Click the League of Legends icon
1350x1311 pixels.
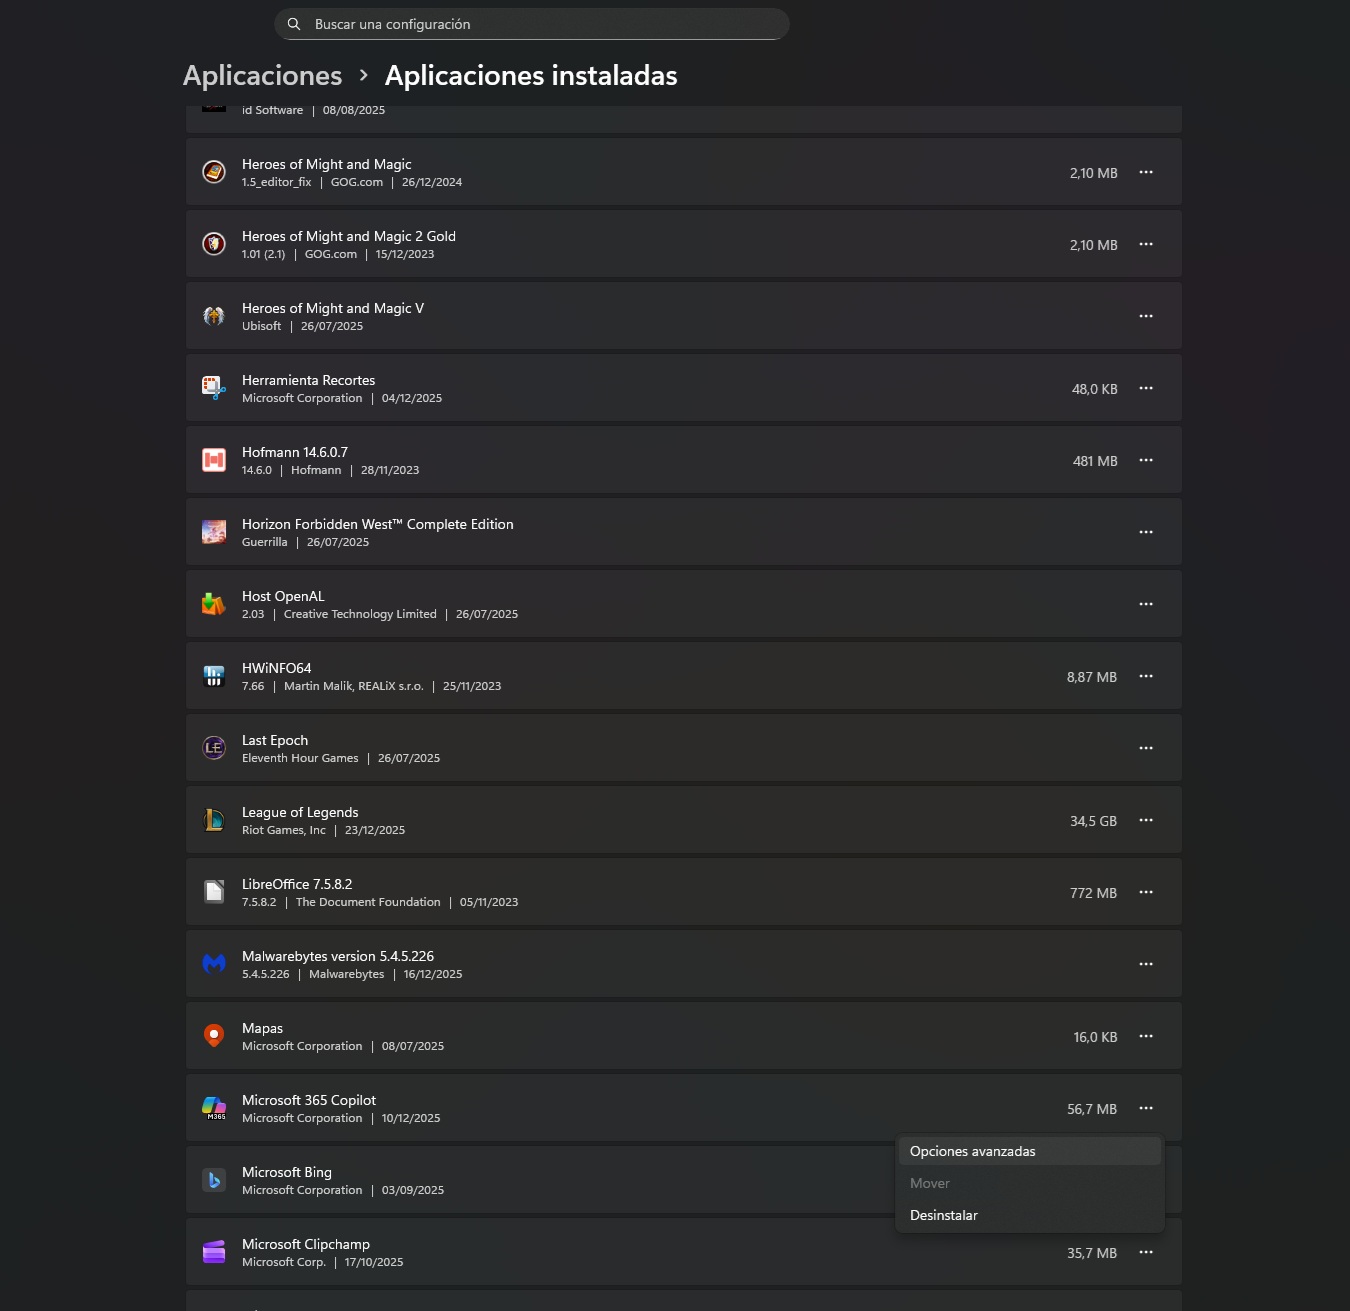(214, 820)
